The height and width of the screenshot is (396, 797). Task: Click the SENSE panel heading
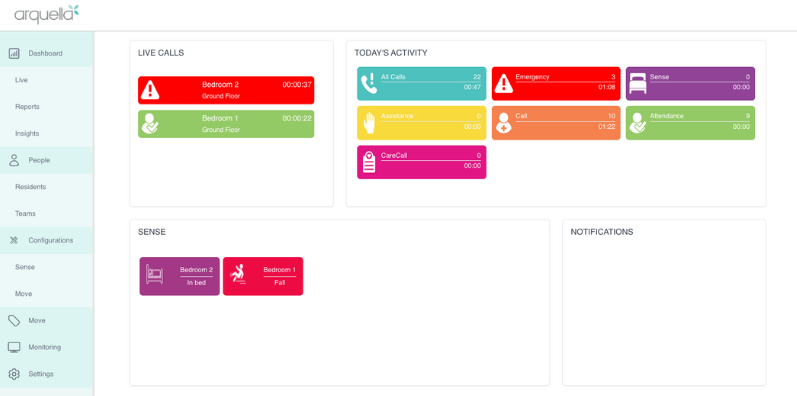(x=151, y=232)
